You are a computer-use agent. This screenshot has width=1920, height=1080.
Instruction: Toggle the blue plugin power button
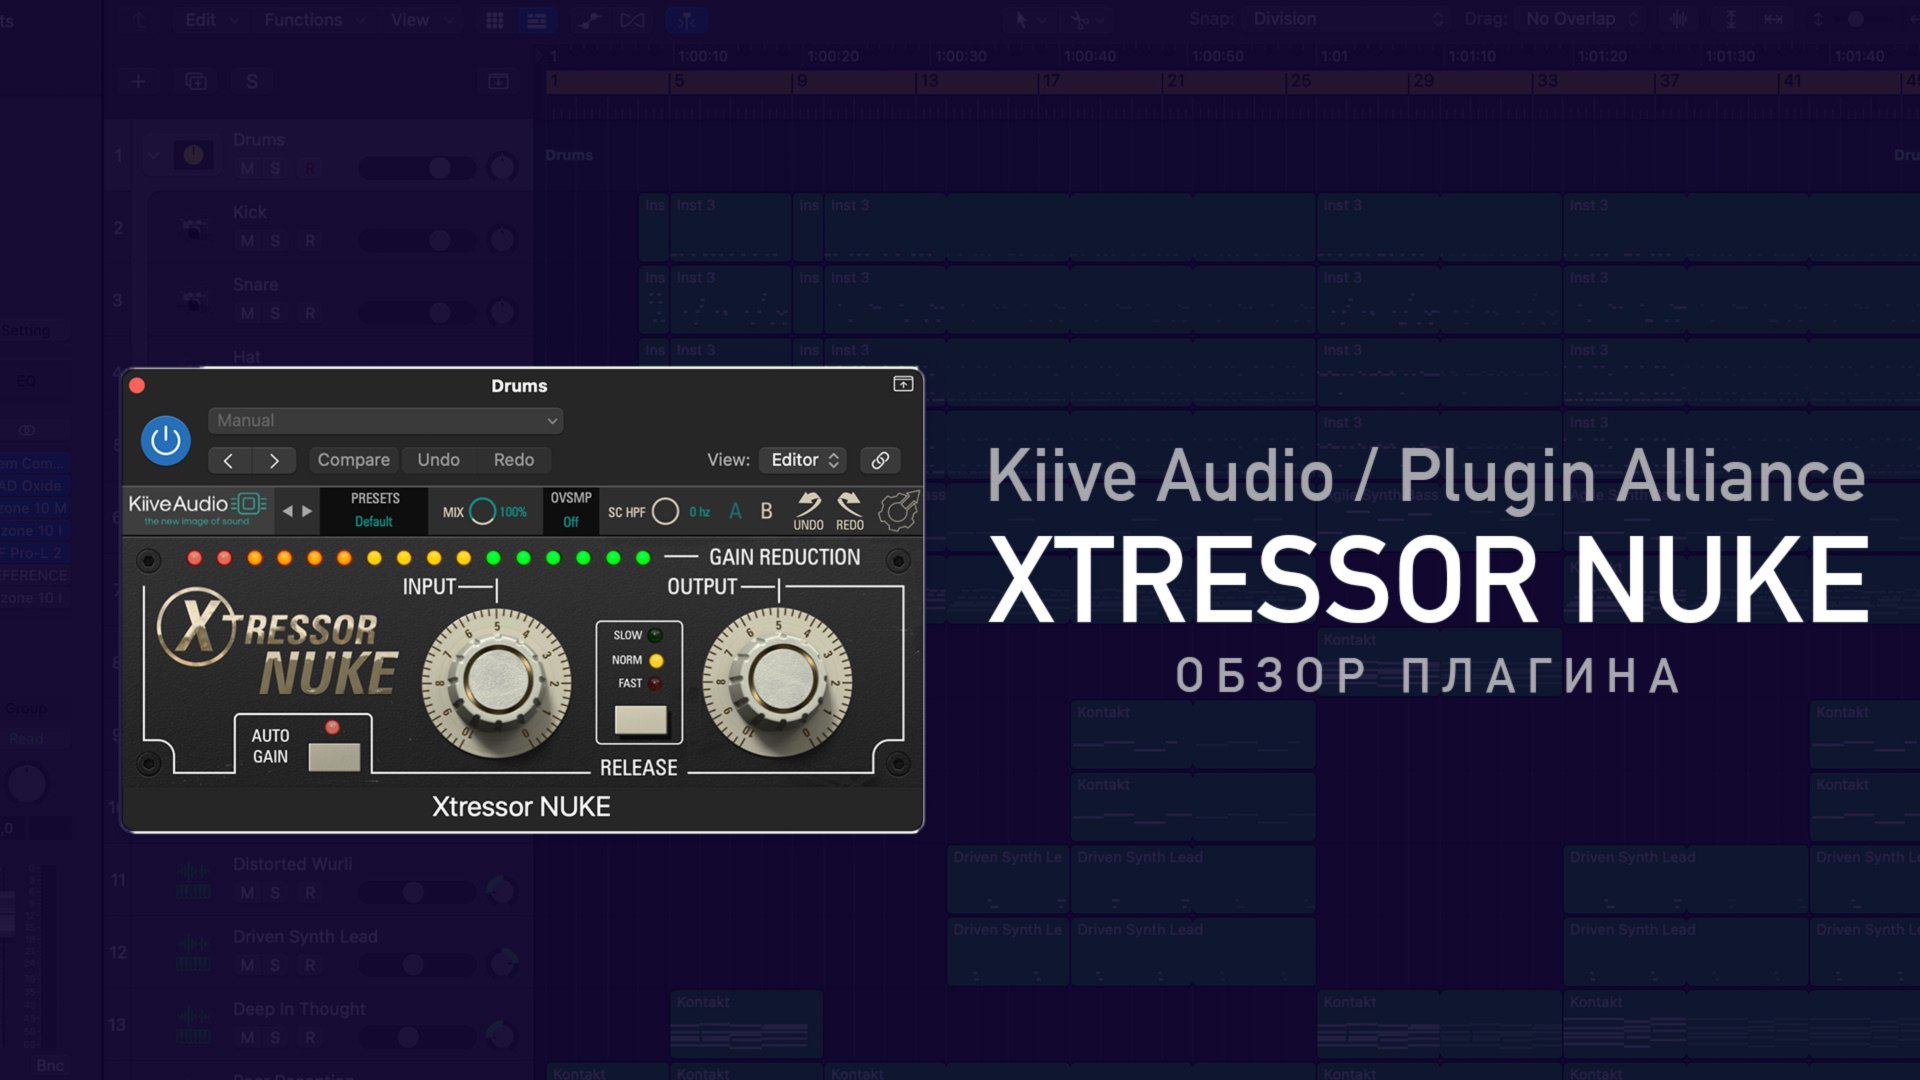(x=166, y=440)
